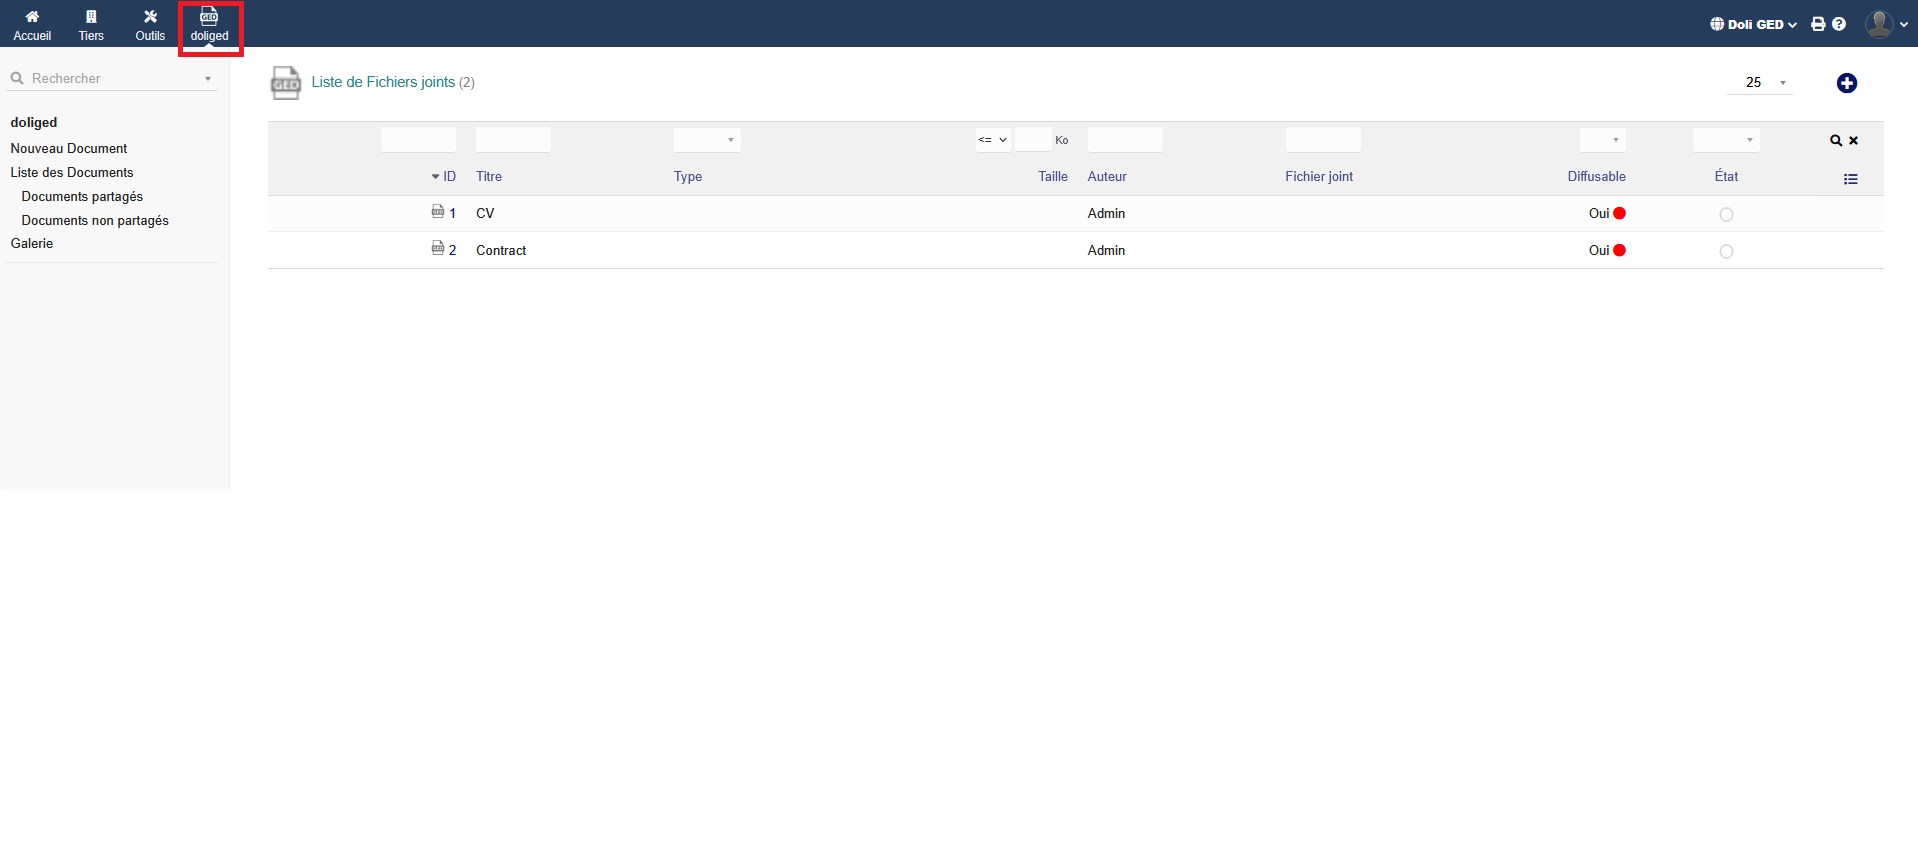Clear filters with the X icon
This screenshot has width=1918, height=865.
pos(1854,141)
